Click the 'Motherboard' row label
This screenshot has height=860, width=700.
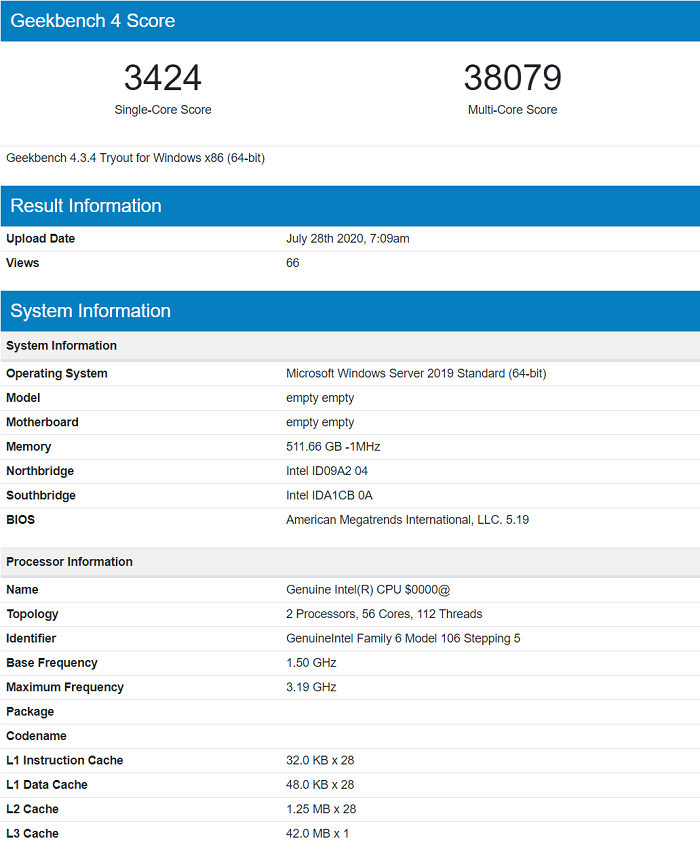coord(42,422)
